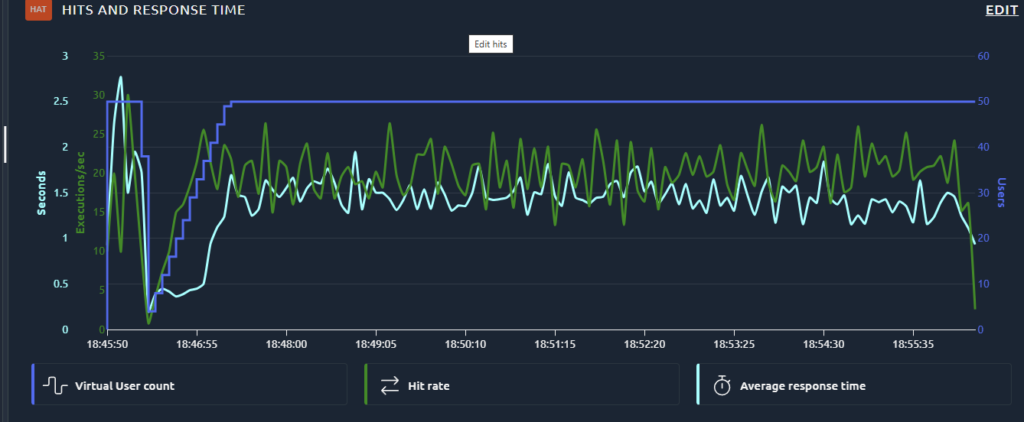Image resolution: width=1024 pixels, height=422 pixels.
Task: Click the Average response time stopwatch icon
Action: 722,385
